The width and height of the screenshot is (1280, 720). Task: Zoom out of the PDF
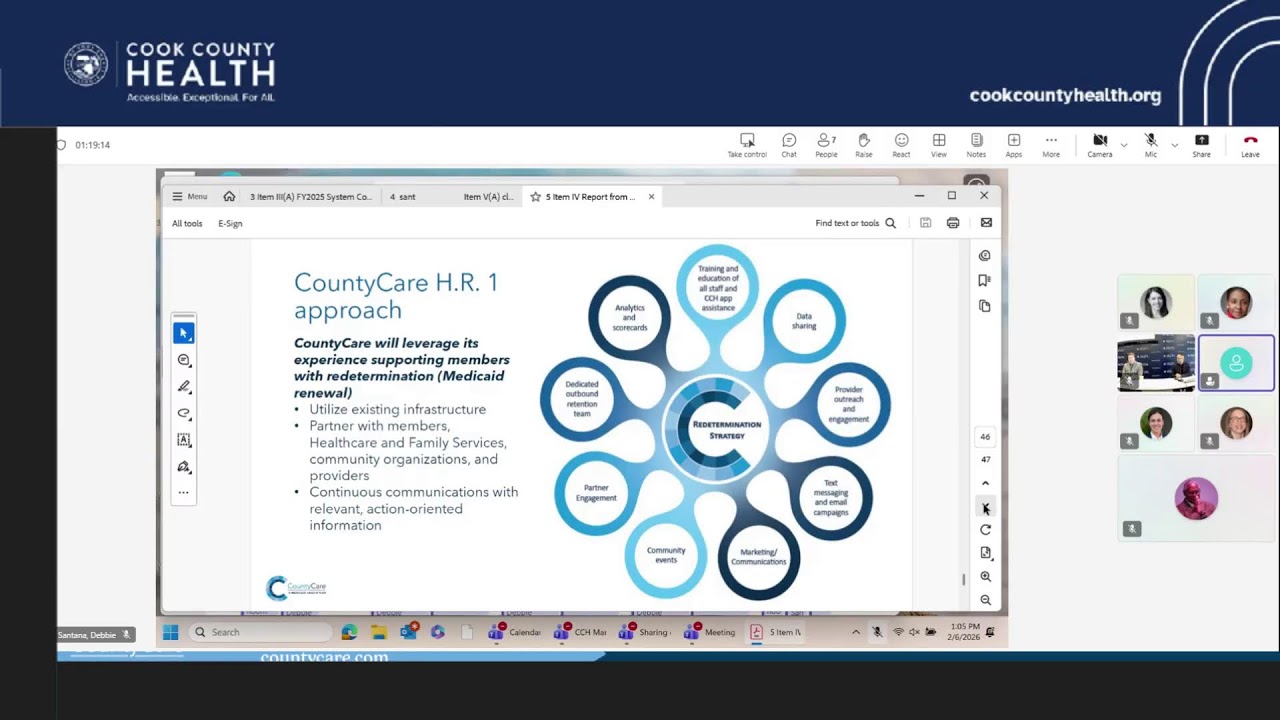(985, 600)
